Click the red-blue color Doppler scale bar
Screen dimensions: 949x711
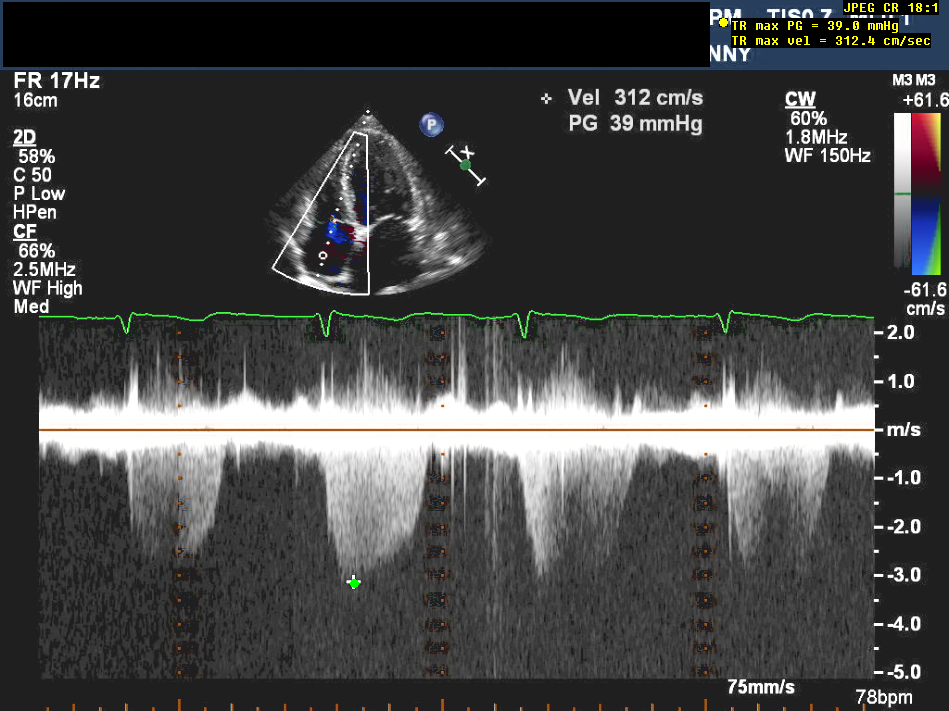click(x=927, y=193)
